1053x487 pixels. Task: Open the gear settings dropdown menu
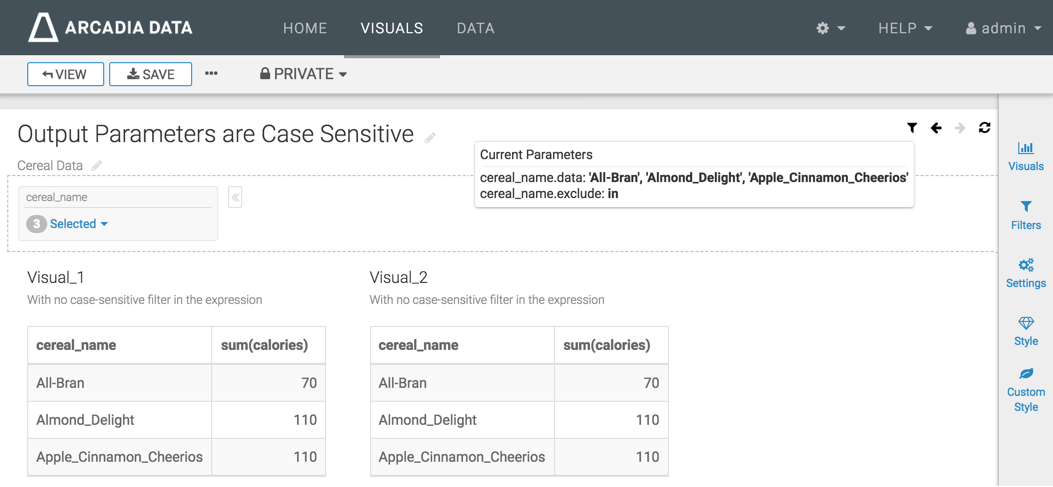830,28
